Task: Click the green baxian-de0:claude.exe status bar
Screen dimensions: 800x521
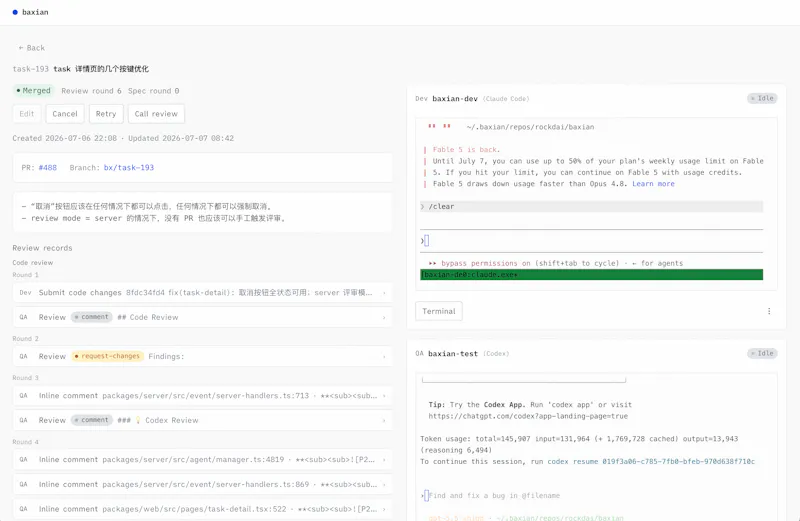Action: (x=591, y=275)
